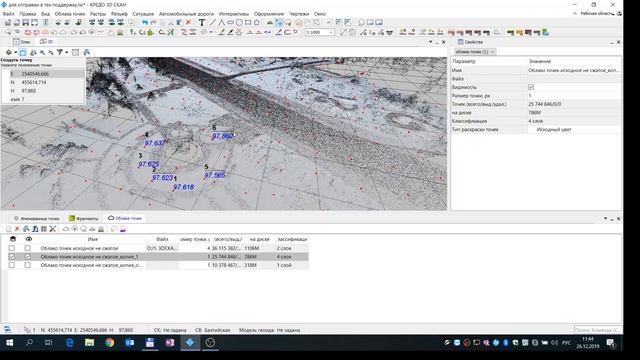Click the yellow flag icon on right toolbar
The image size is (640, 360).
click(x=519, y=32)
